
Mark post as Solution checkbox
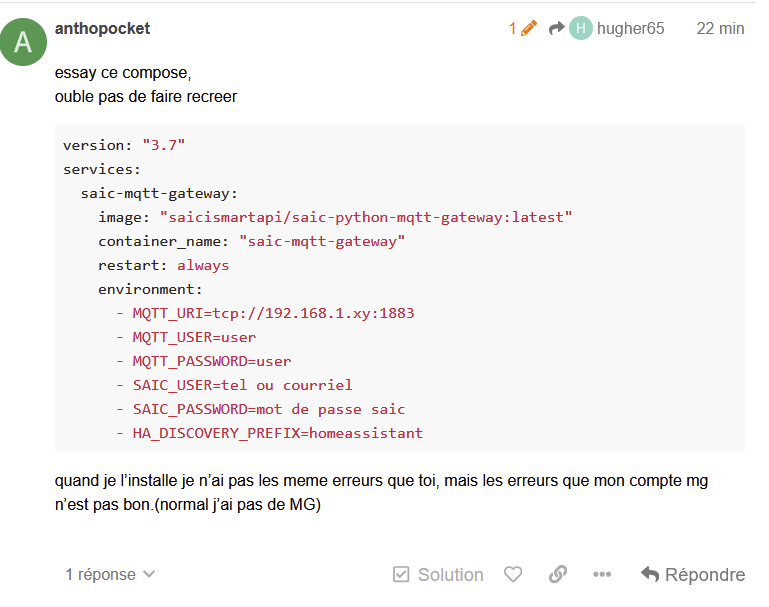[401, 575]
